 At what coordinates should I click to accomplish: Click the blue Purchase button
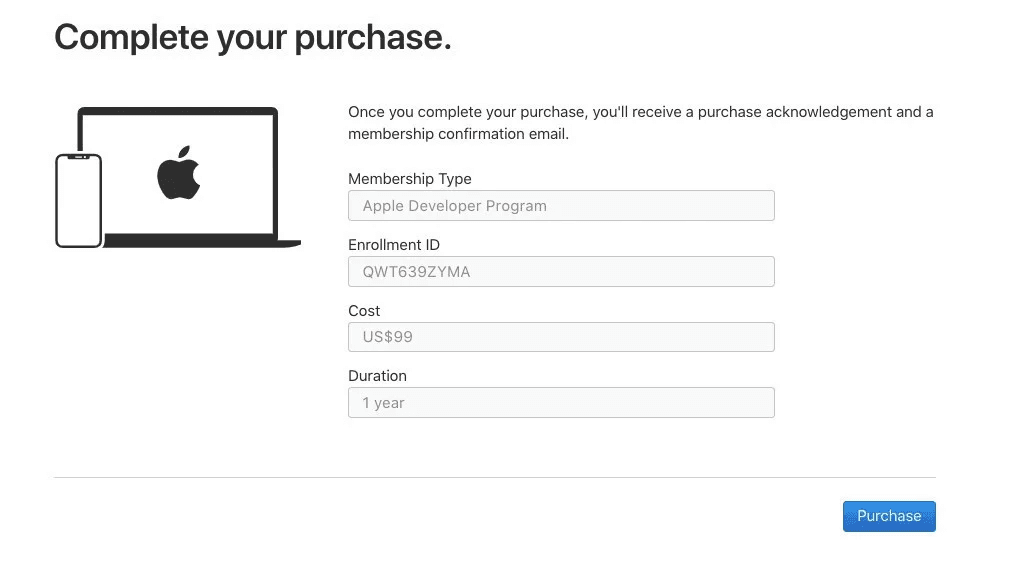[888, 516]
